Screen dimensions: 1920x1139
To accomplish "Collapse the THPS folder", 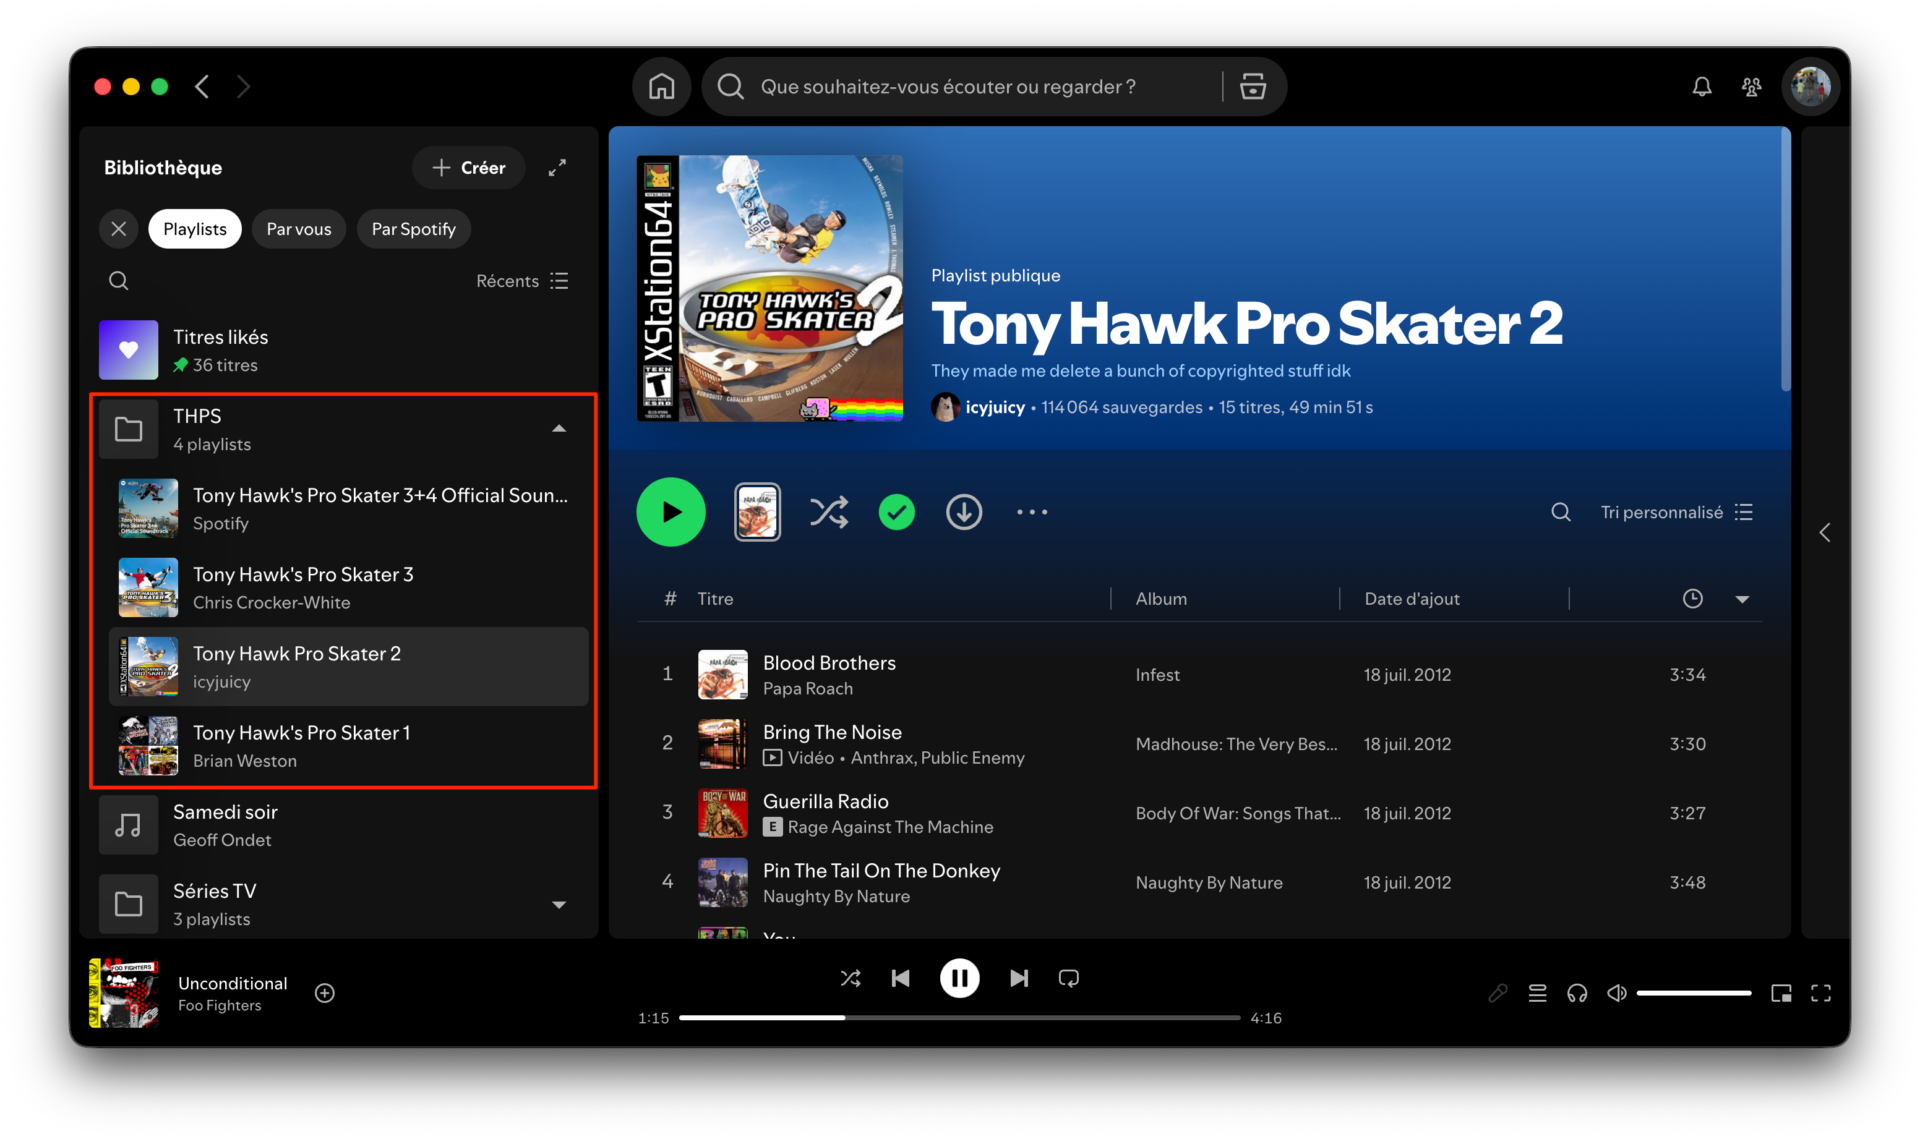I will click(x=559, y=429).
